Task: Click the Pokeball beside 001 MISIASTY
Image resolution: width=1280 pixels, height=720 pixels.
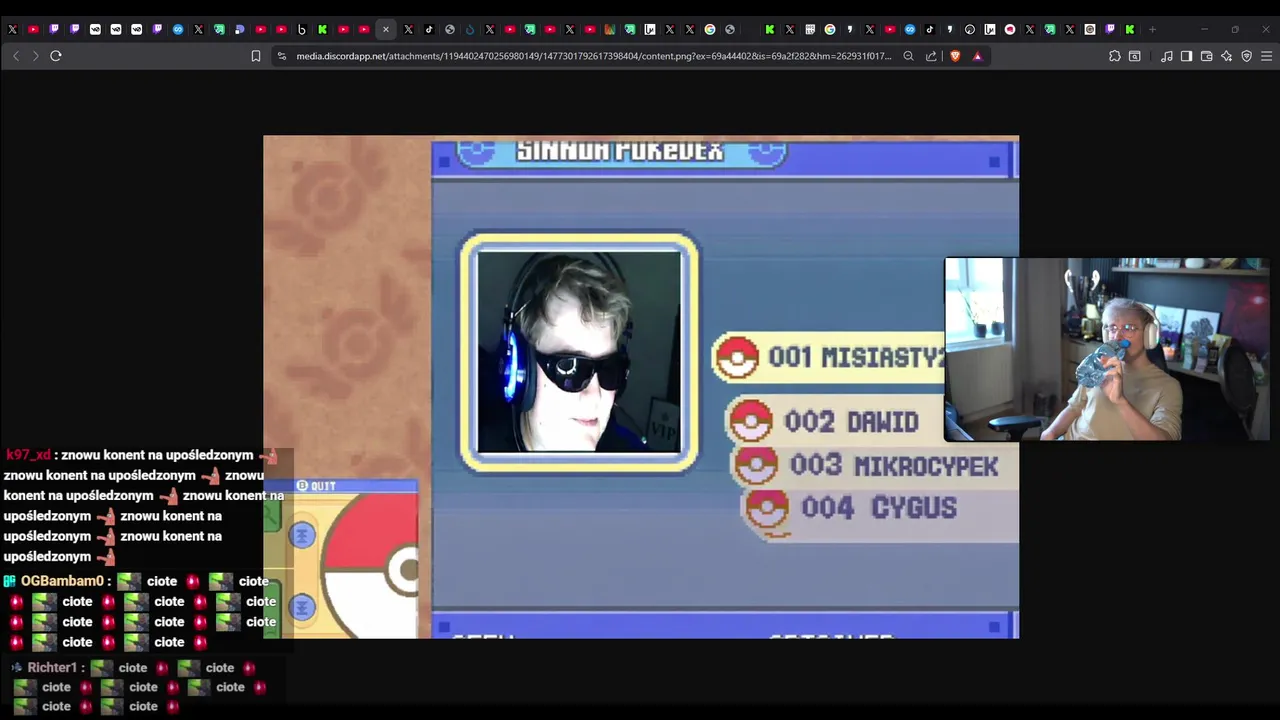Action: [737, 358]
